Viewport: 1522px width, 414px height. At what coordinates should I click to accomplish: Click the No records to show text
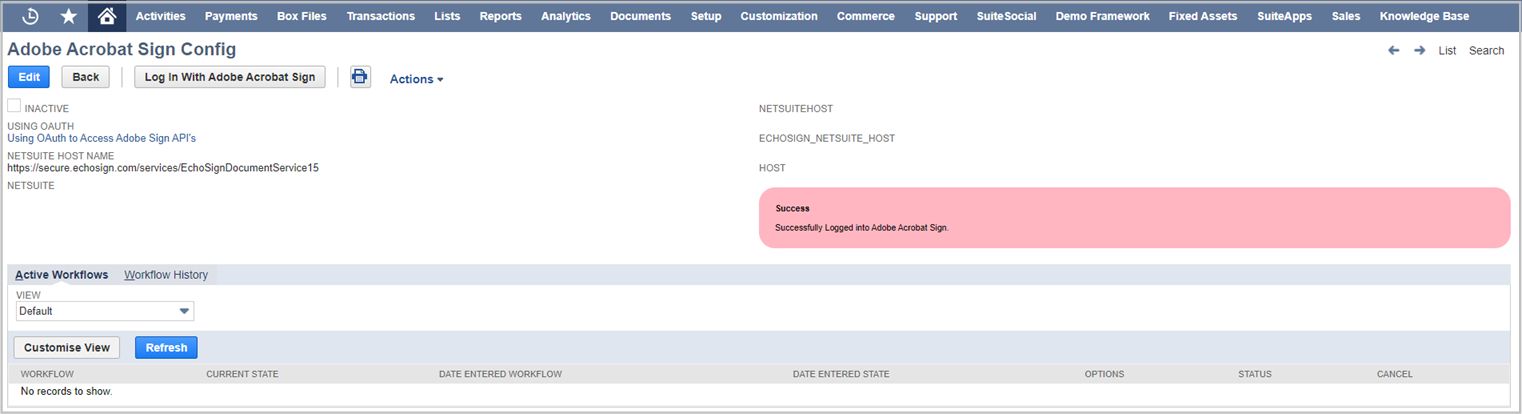[66, 391]
